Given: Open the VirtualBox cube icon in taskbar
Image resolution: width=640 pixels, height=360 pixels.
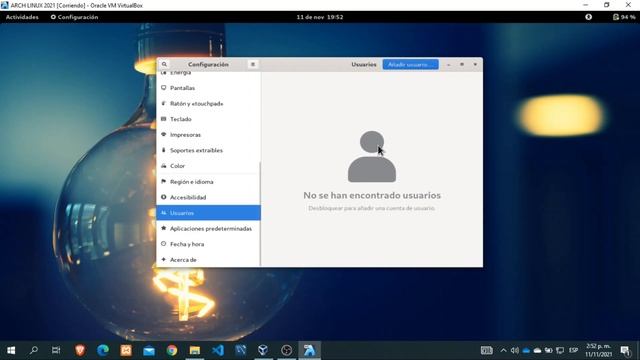Looking at the screenshot, I should [x=263, y=350].
